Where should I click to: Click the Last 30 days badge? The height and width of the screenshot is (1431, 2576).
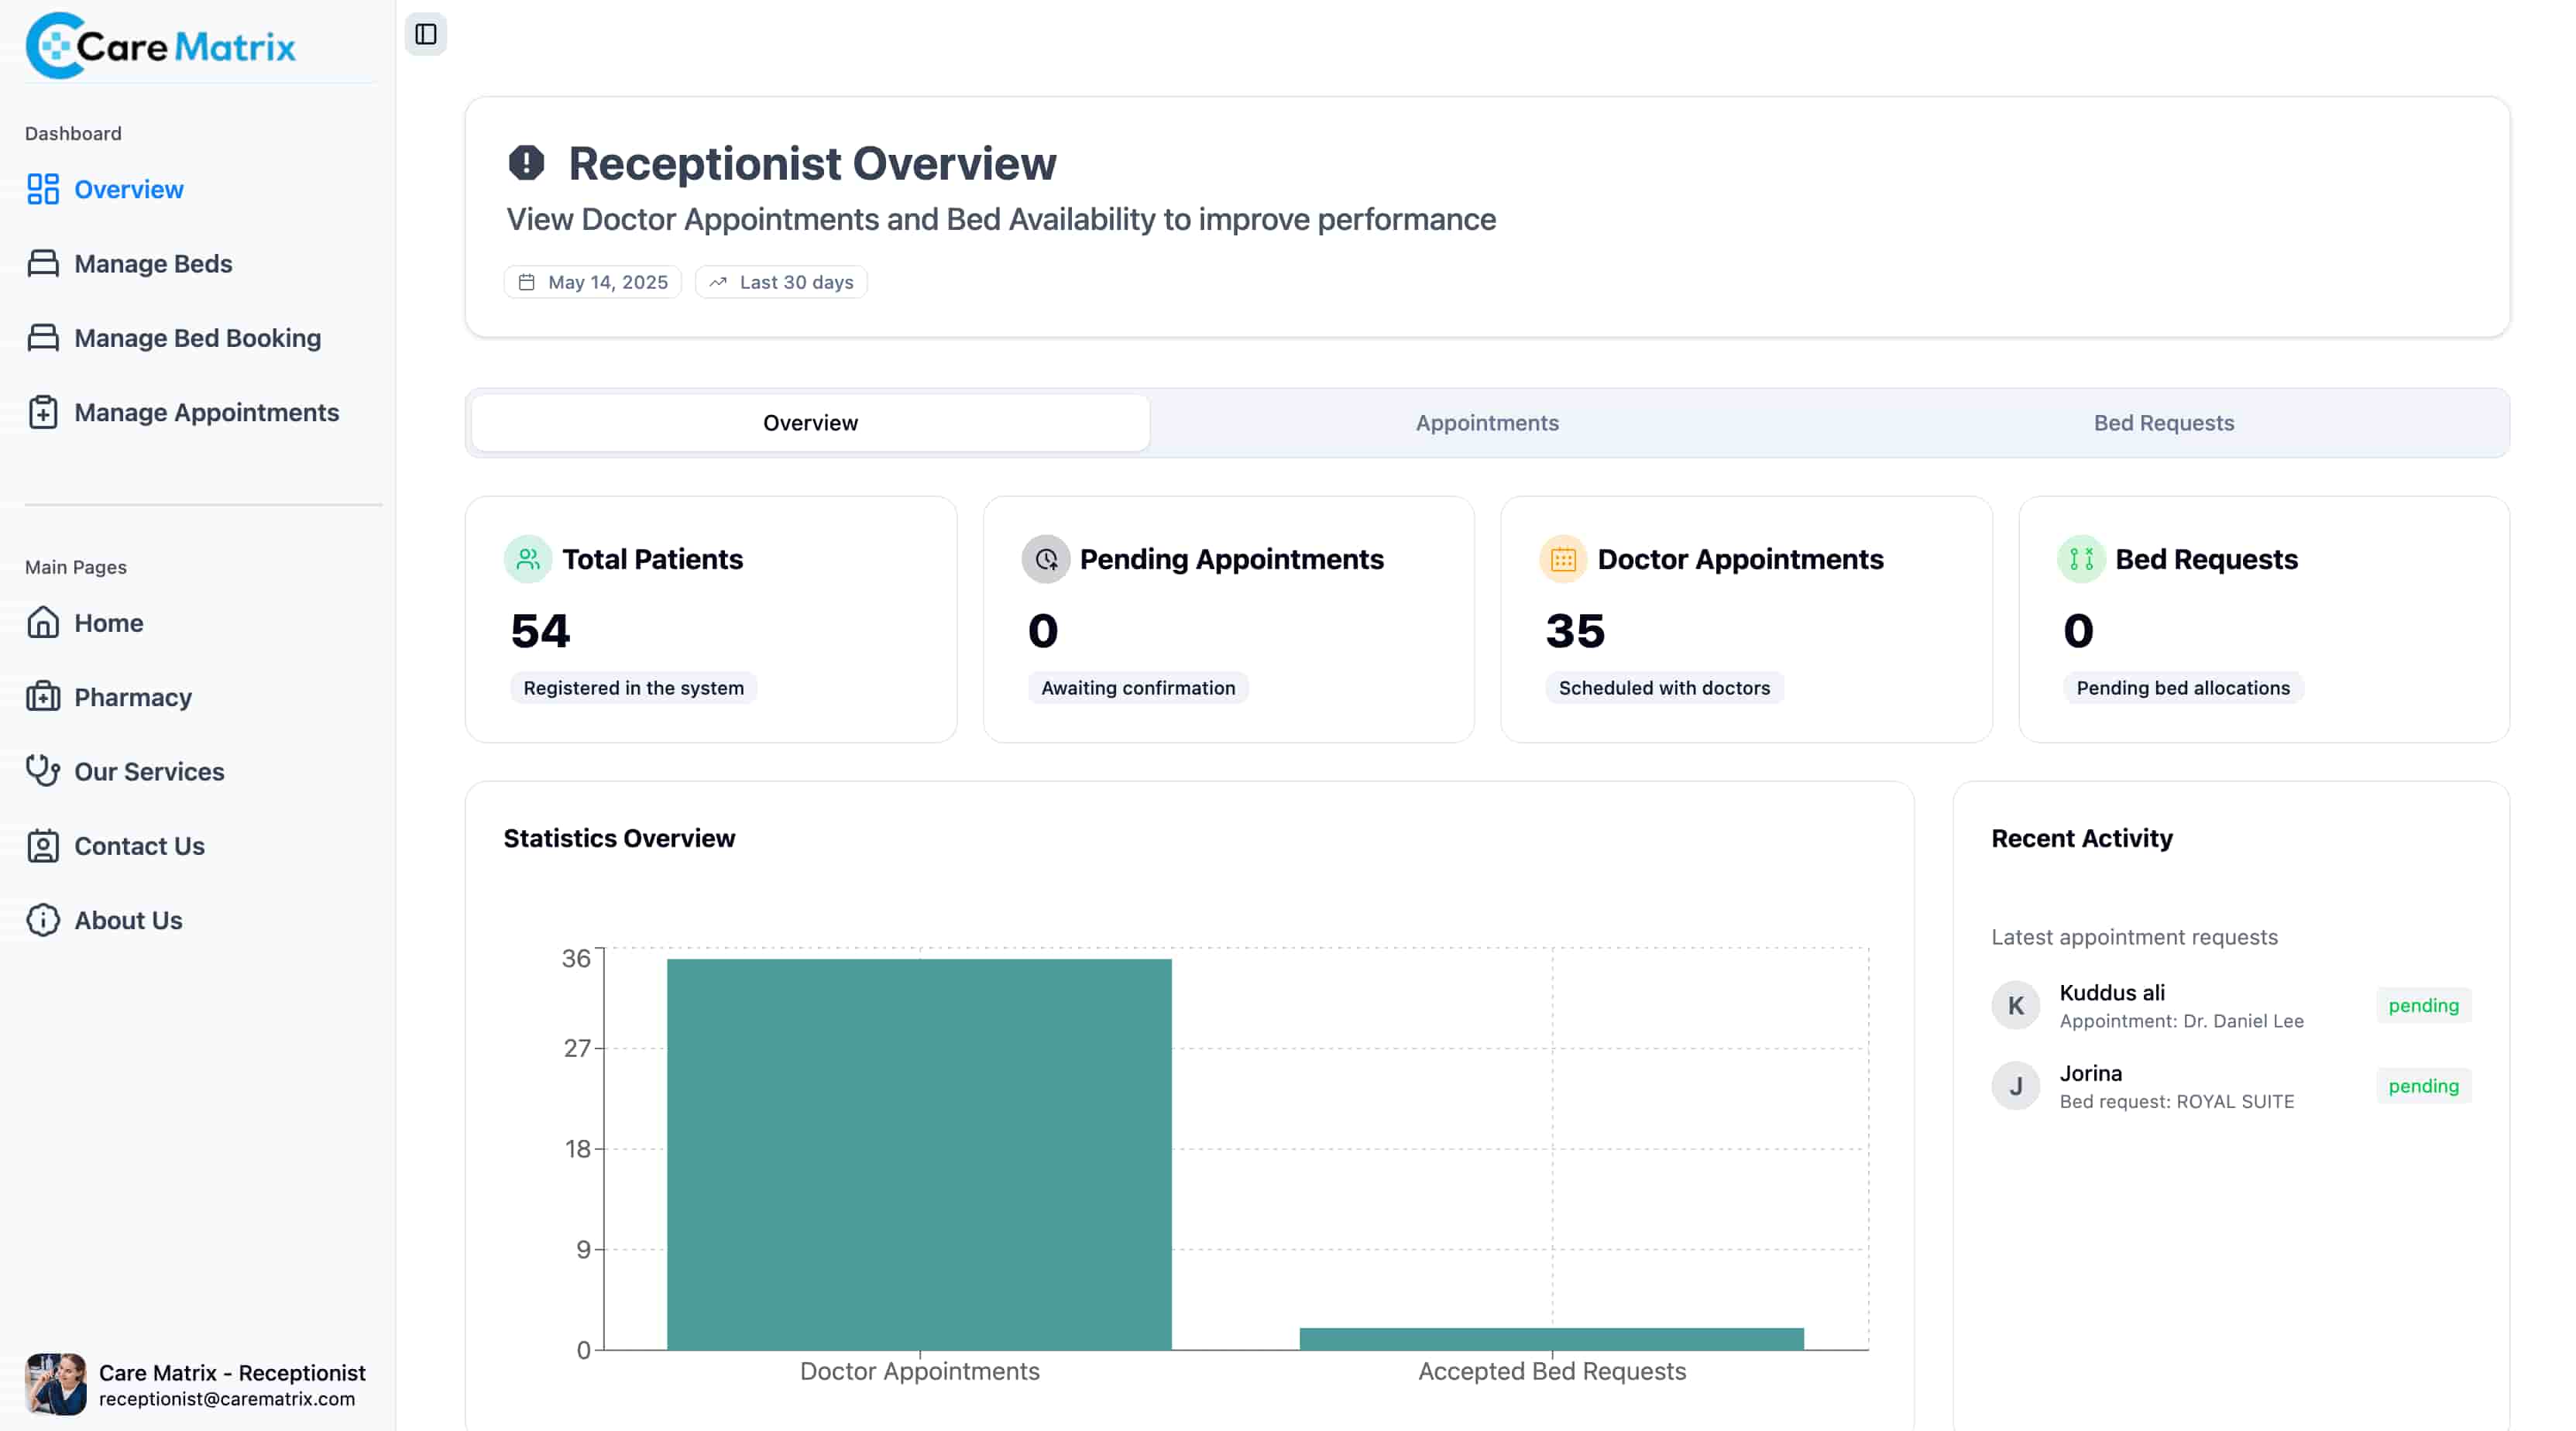(x=781, y=282)
